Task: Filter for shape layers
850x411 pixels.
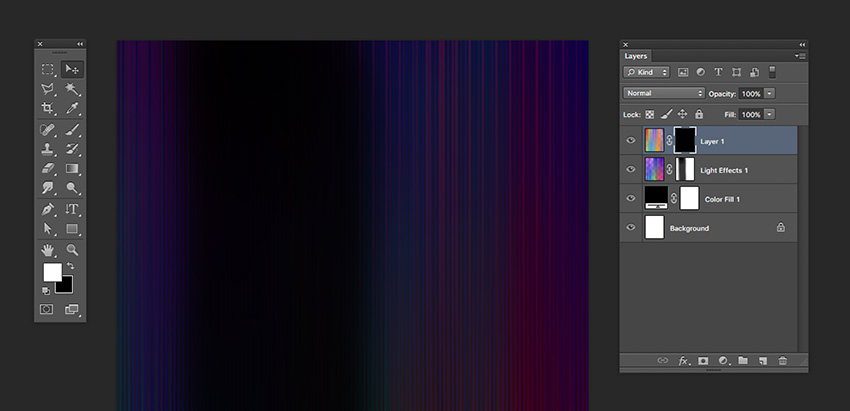Action: pos(736,72)
